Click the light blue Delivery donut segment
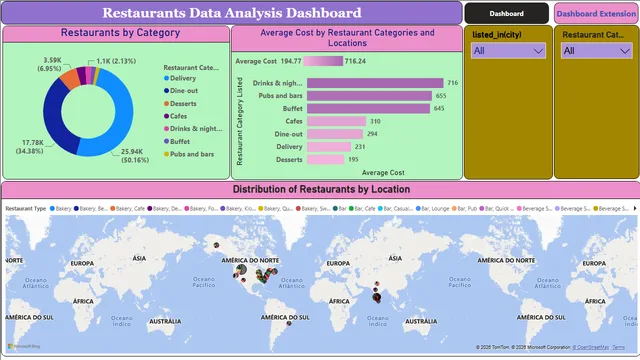Viewport: 640px width, 360px height. (123, 122)
